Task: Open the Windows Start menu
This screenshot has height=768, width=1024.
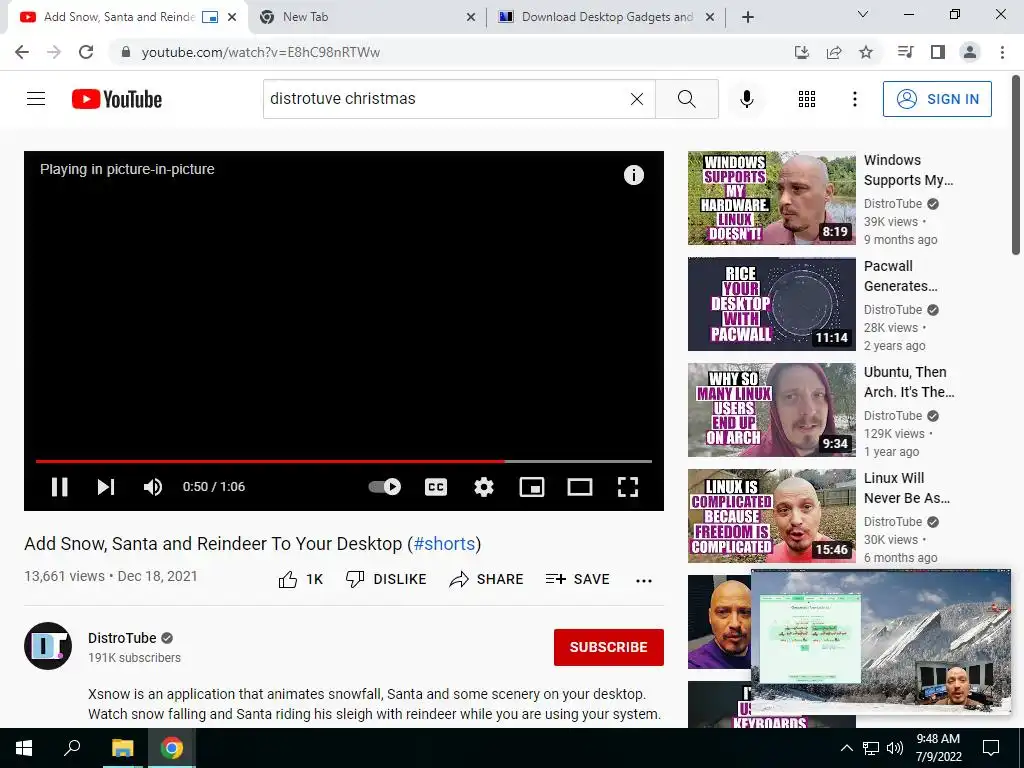Action: [x=24, y=748]
